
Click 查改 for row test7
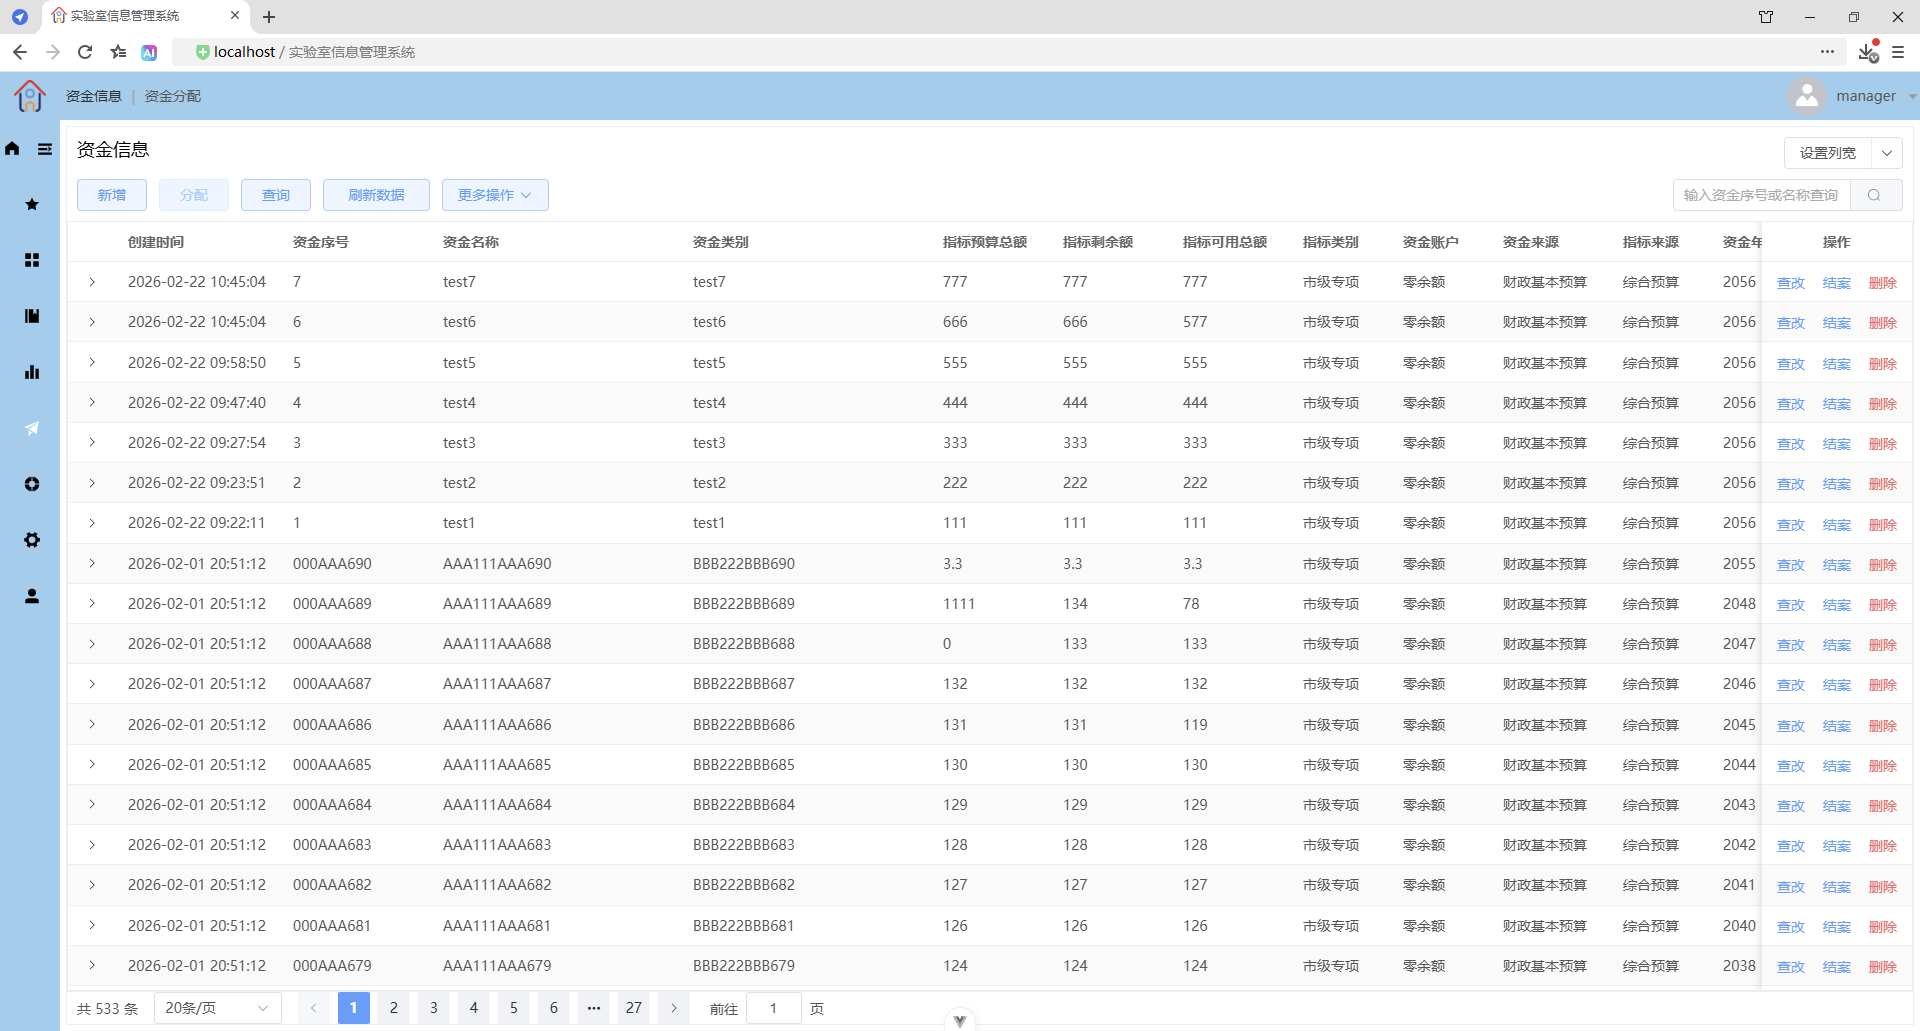pyautogui.click(x=1791, y=283)
